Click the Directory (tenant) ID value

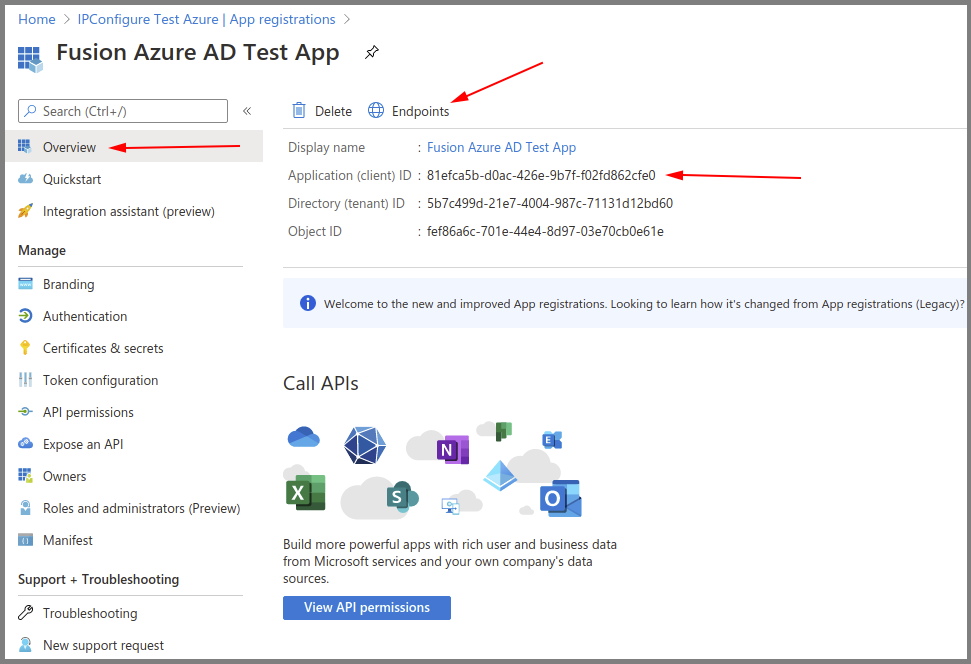point(549,203)
